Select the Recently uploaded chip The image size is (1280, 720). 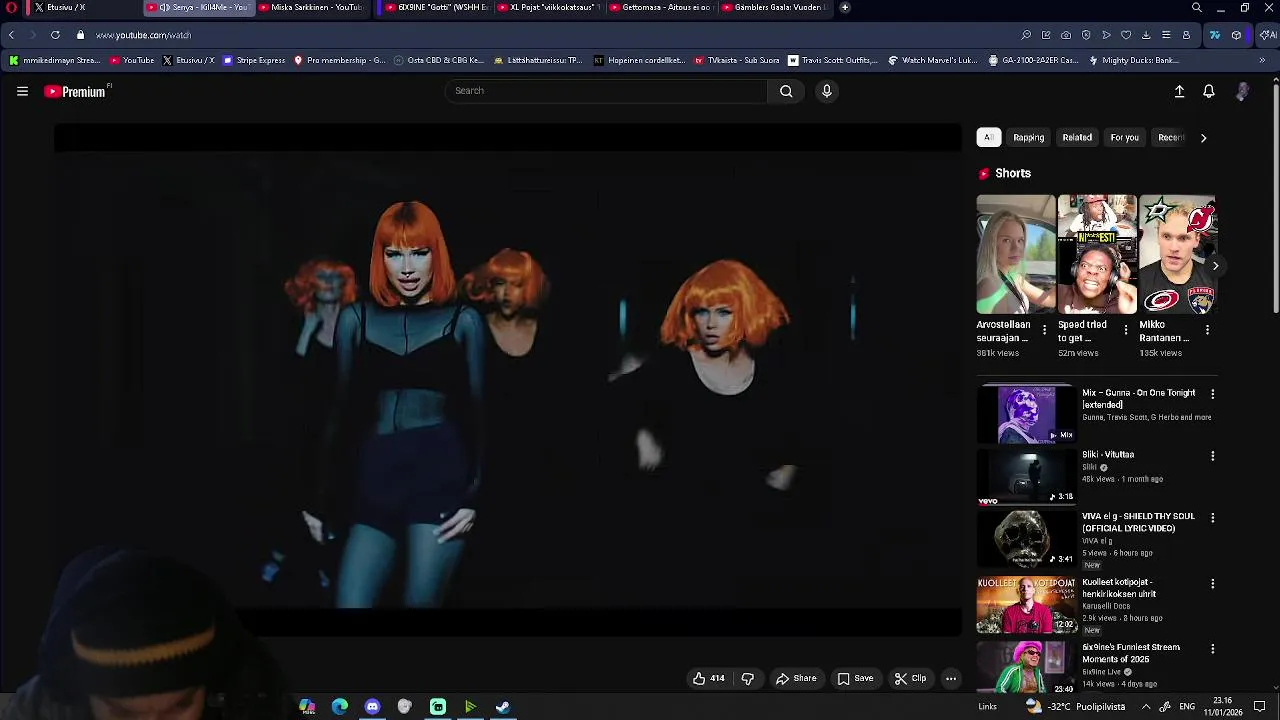click(1170, 137)
